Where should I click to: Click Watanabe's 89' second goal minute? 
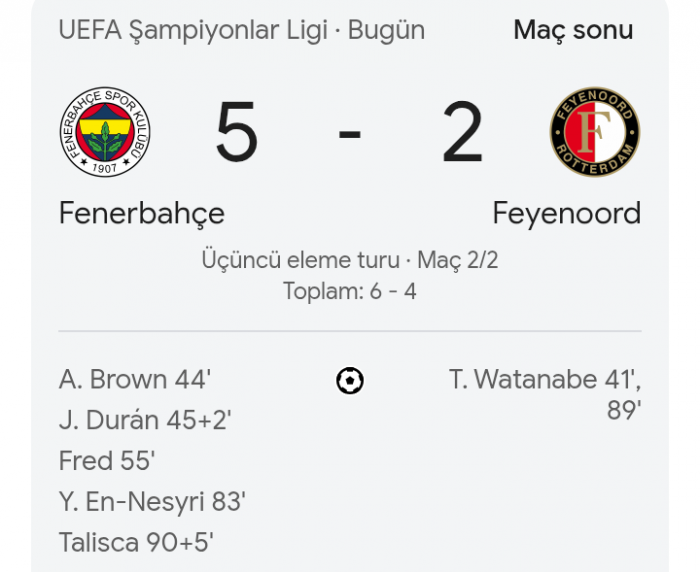622,410
